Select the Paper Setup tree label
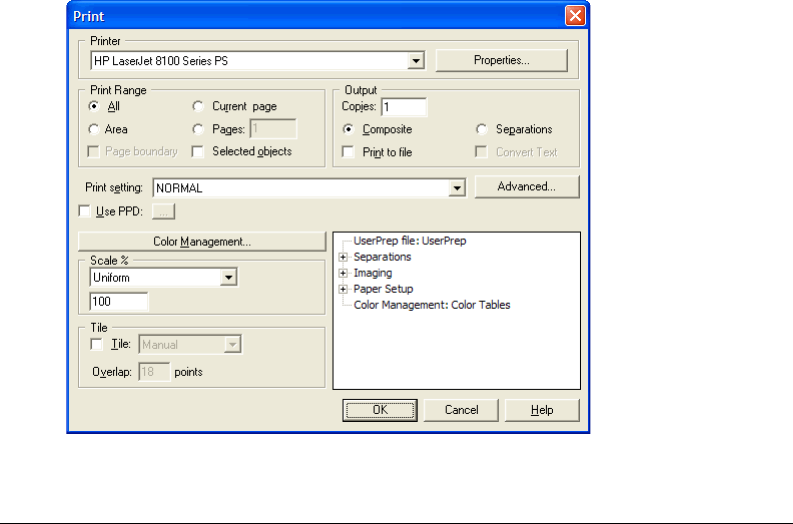This screenshot has height=524, width=793. coord(383,289)
